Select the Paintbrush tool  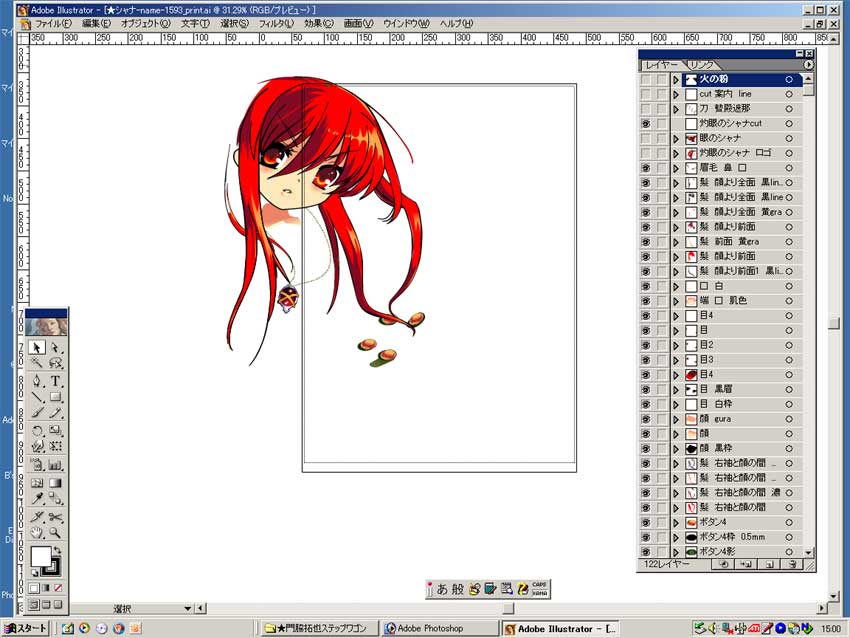[x=37, y=413]
